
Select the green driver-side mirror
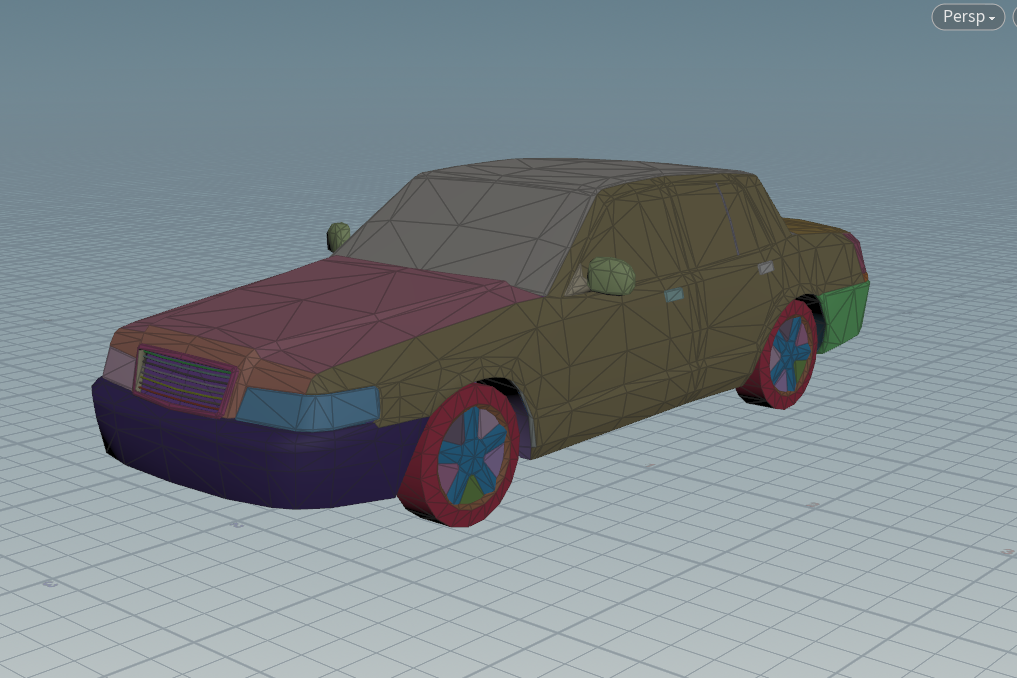(x=611, y=276)
